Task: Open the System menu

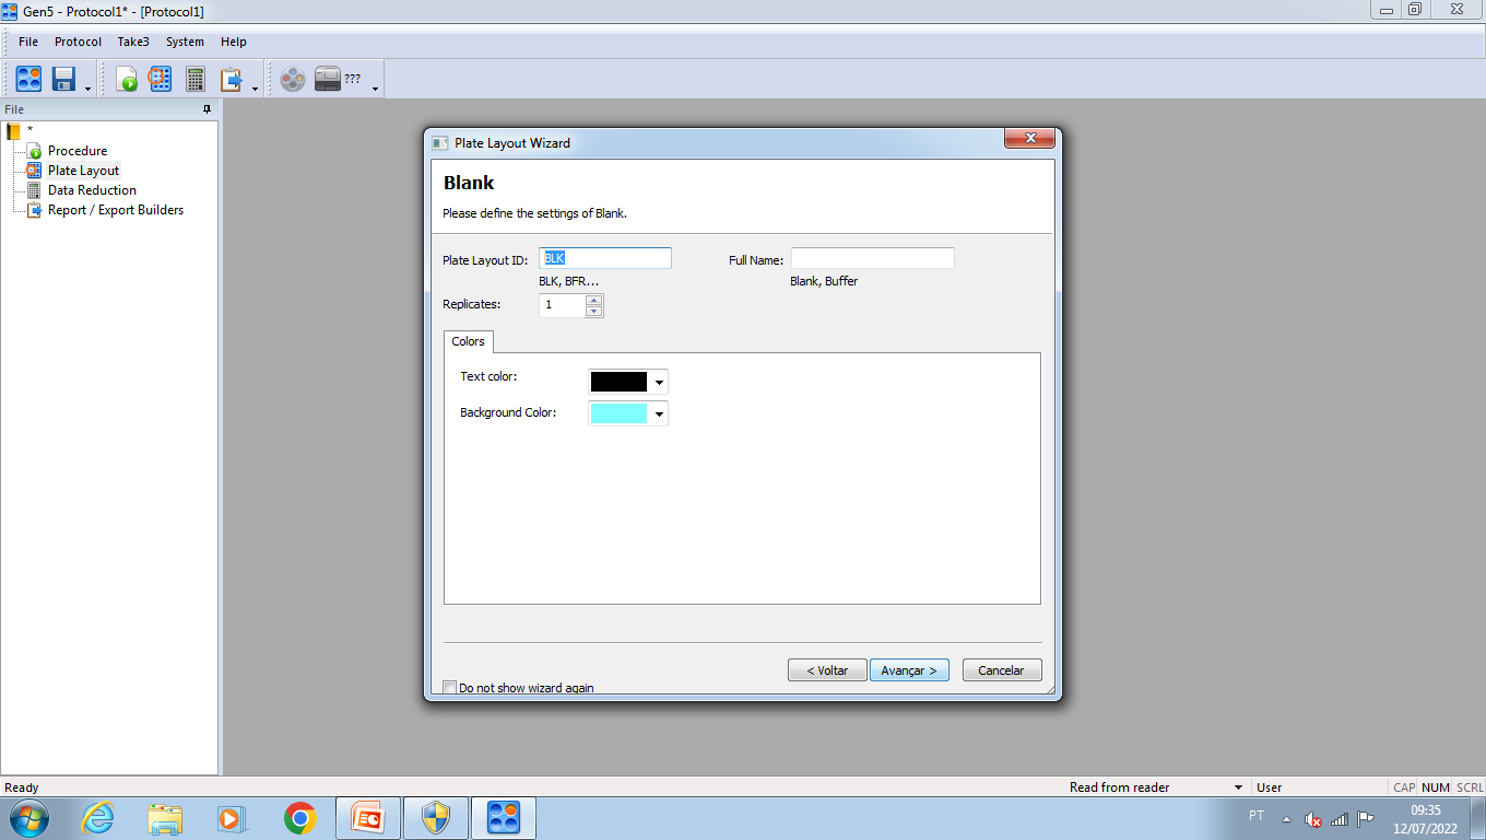Action: click(185, 42)
